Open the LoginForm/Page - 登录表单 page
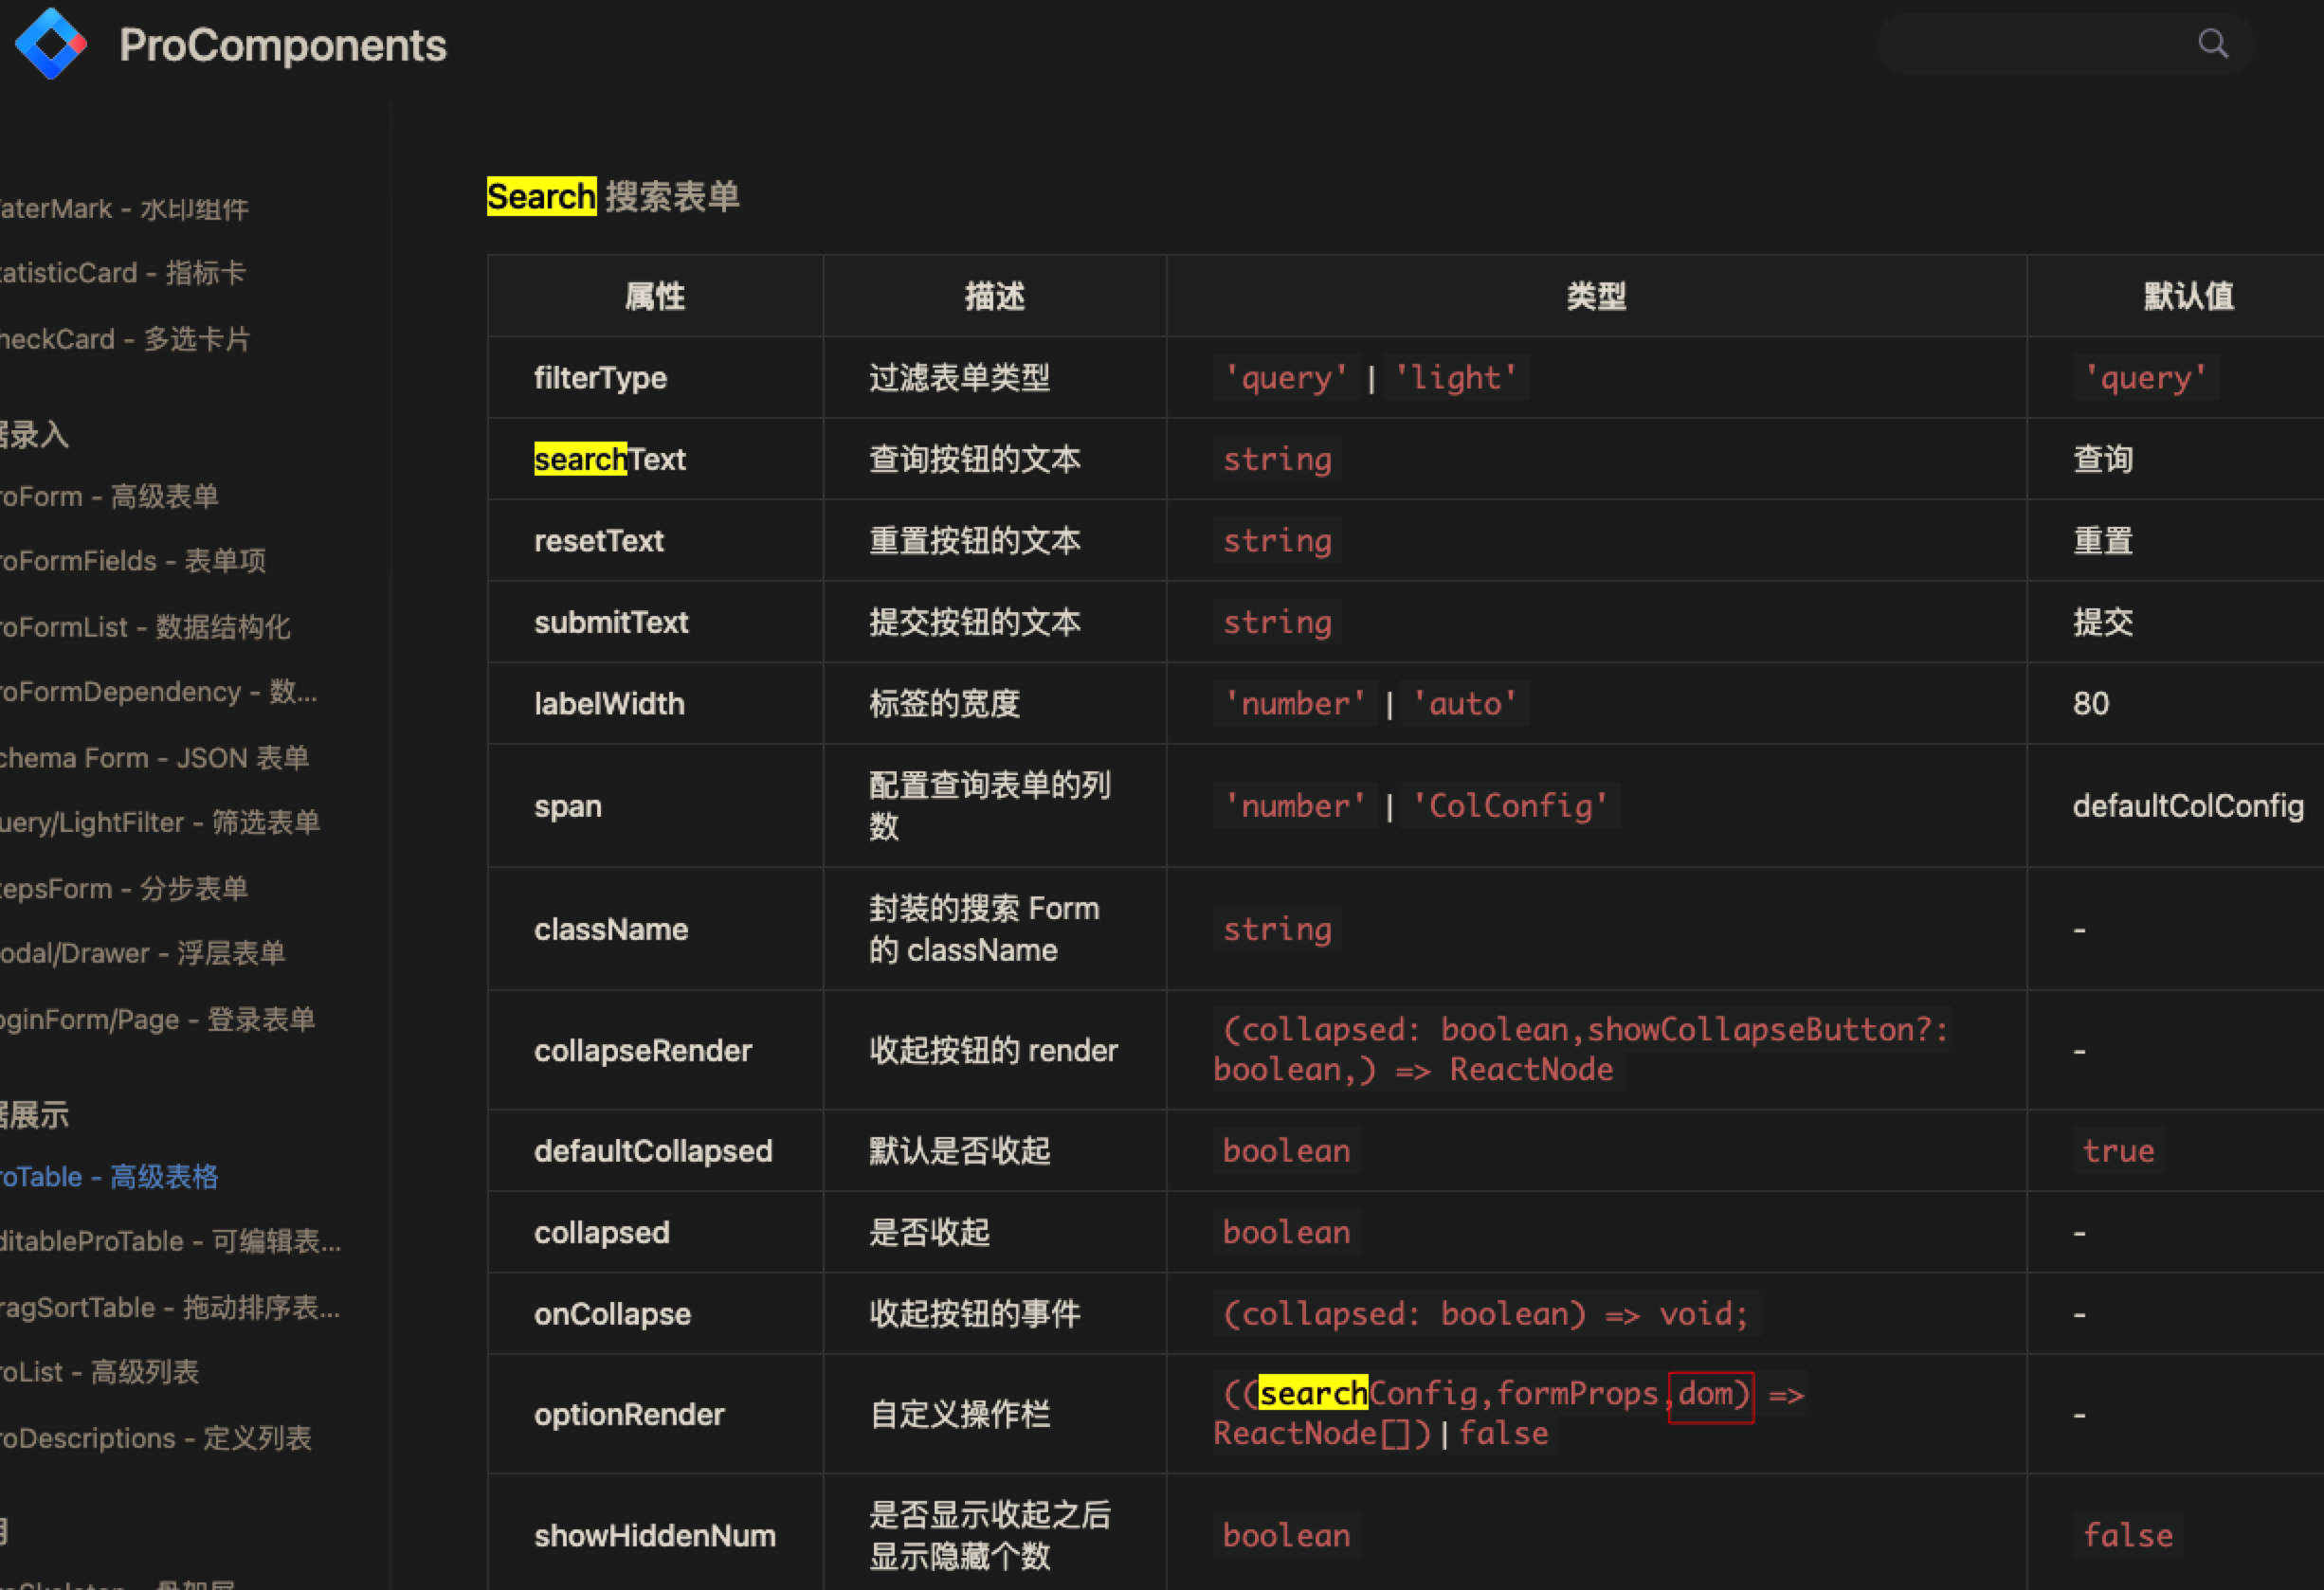Viewport: 2324px width, 1590px height. coord(155,1019)
